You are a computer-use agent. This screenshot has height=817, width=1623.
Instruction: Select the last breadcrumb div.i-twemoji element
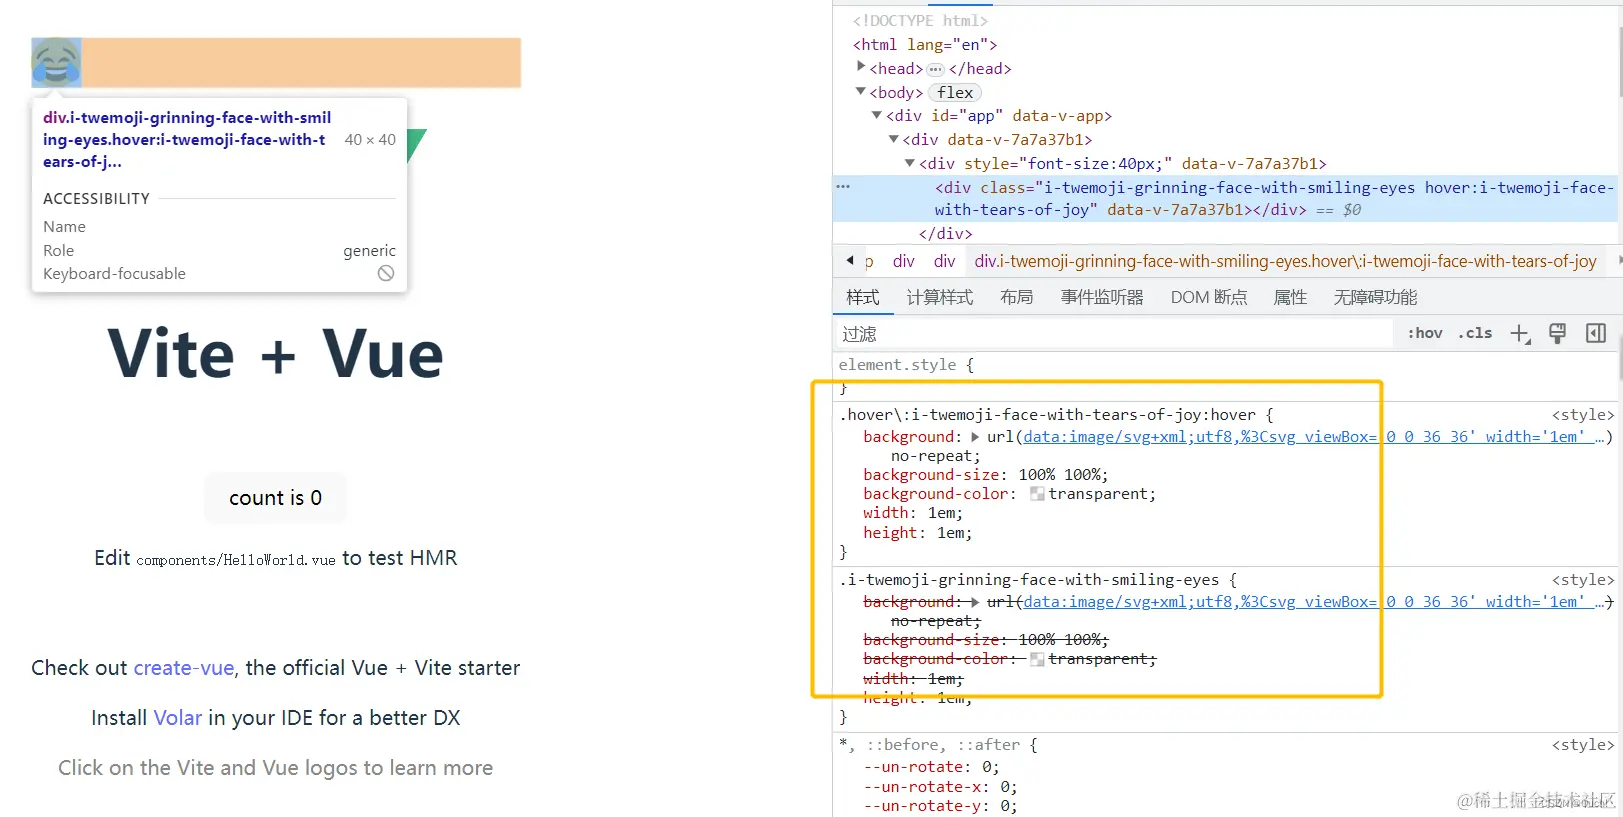coord(1285,261)
